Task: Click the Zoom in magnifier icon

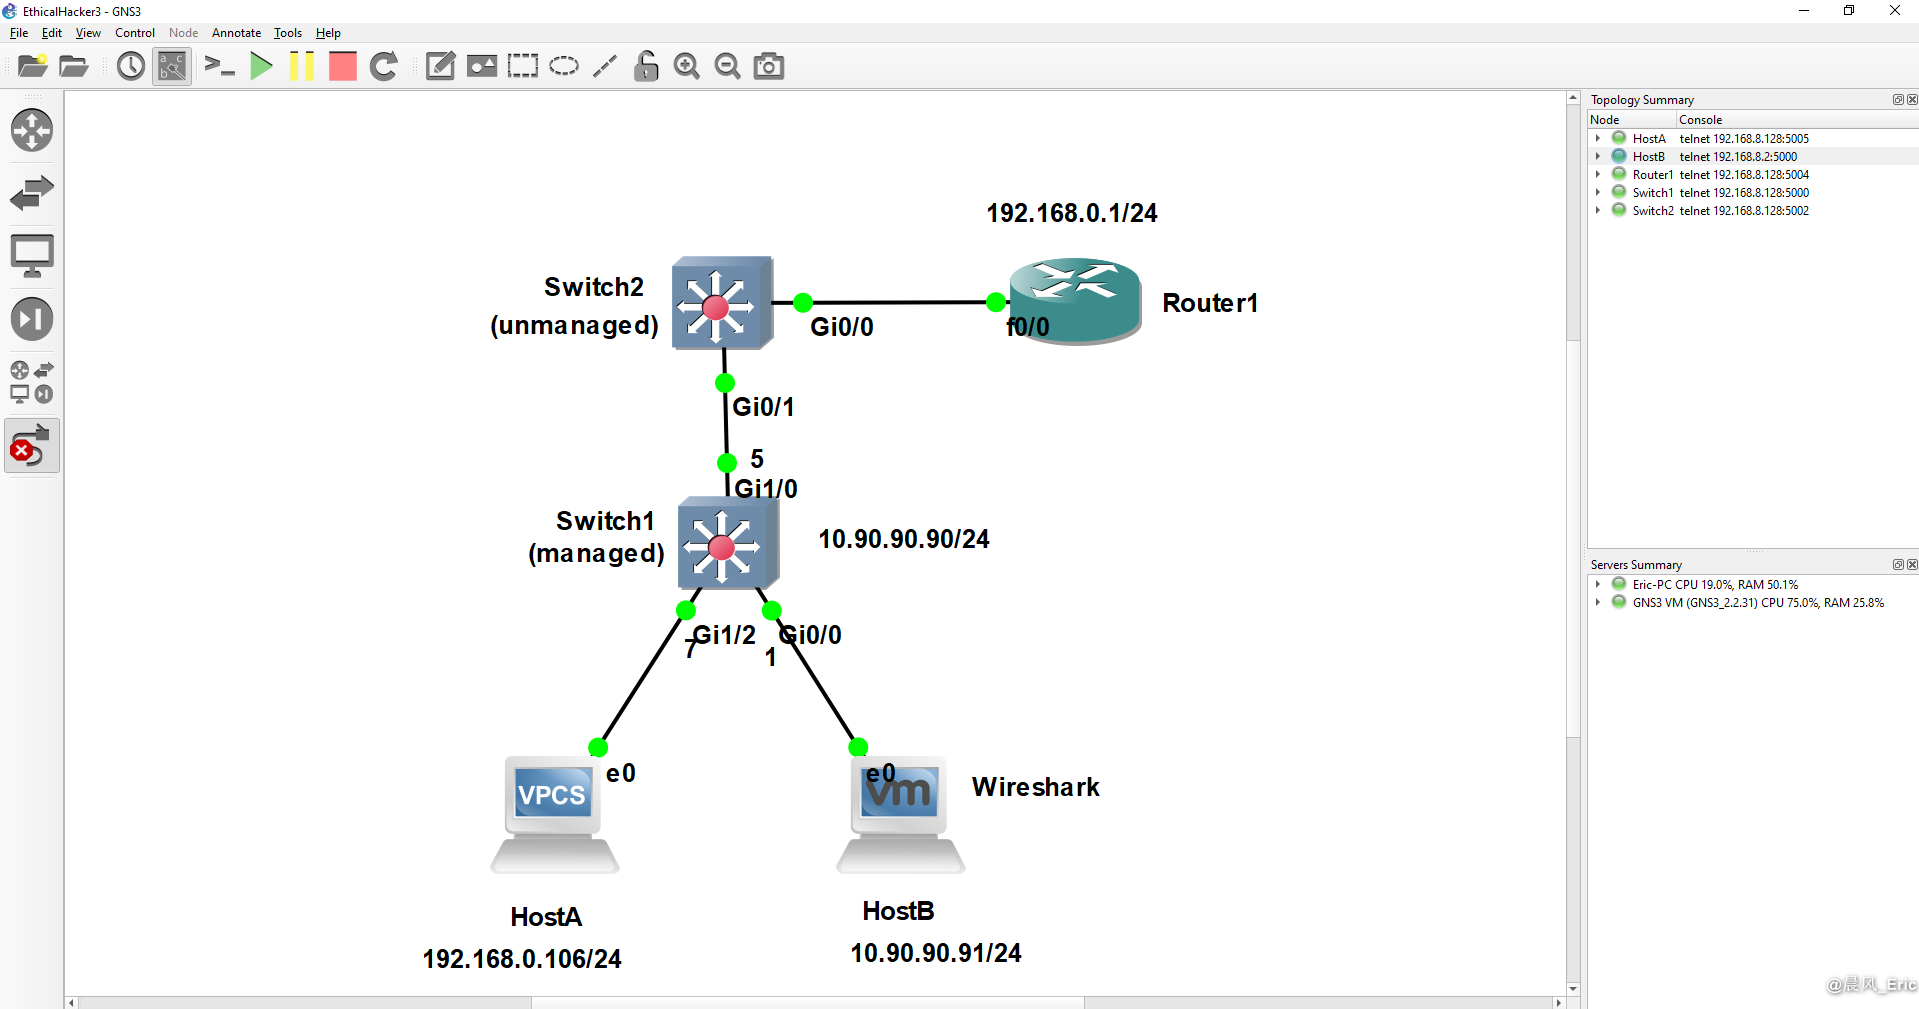Action: click(687, 66)
